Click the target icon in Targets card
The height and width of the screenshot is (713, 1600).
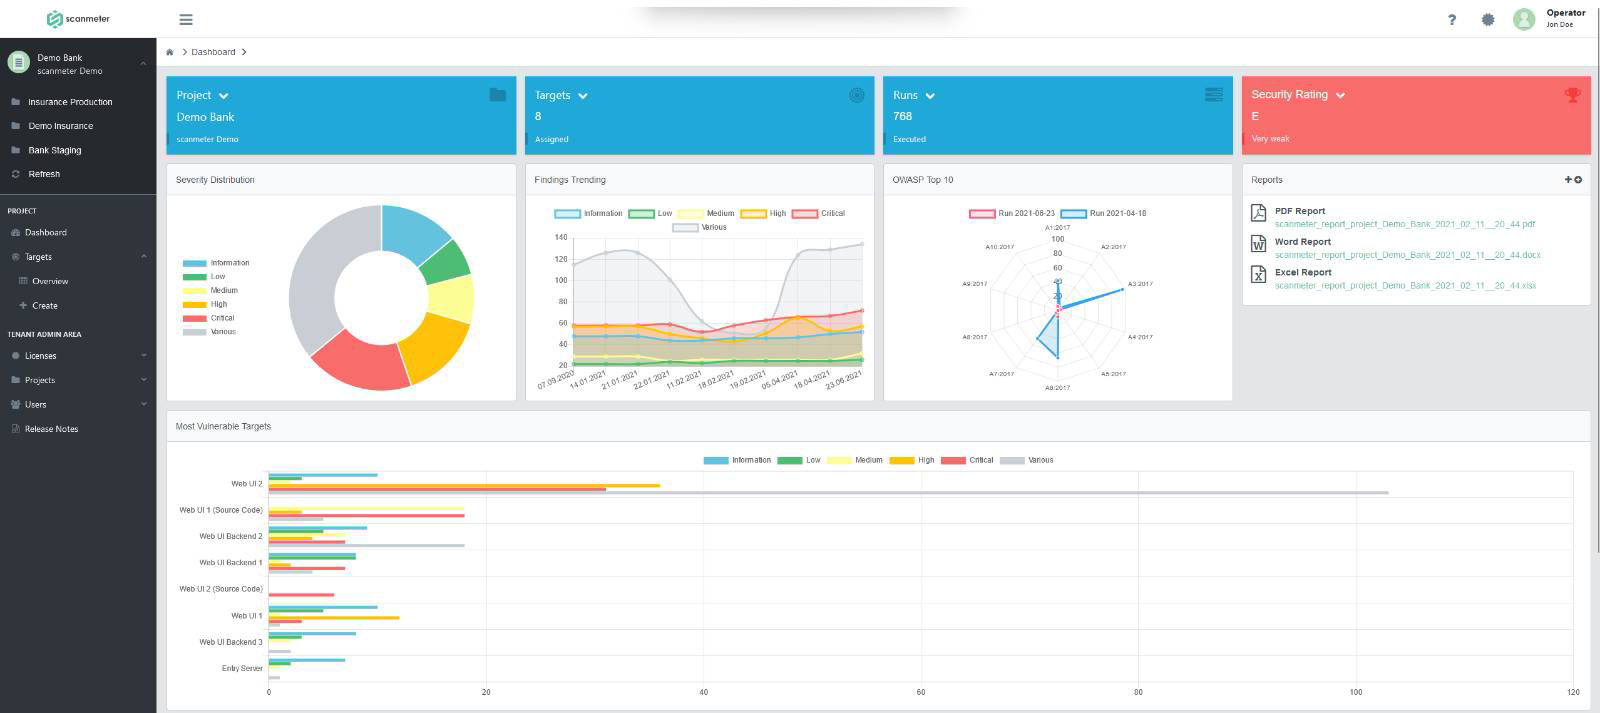pos(856,95)
